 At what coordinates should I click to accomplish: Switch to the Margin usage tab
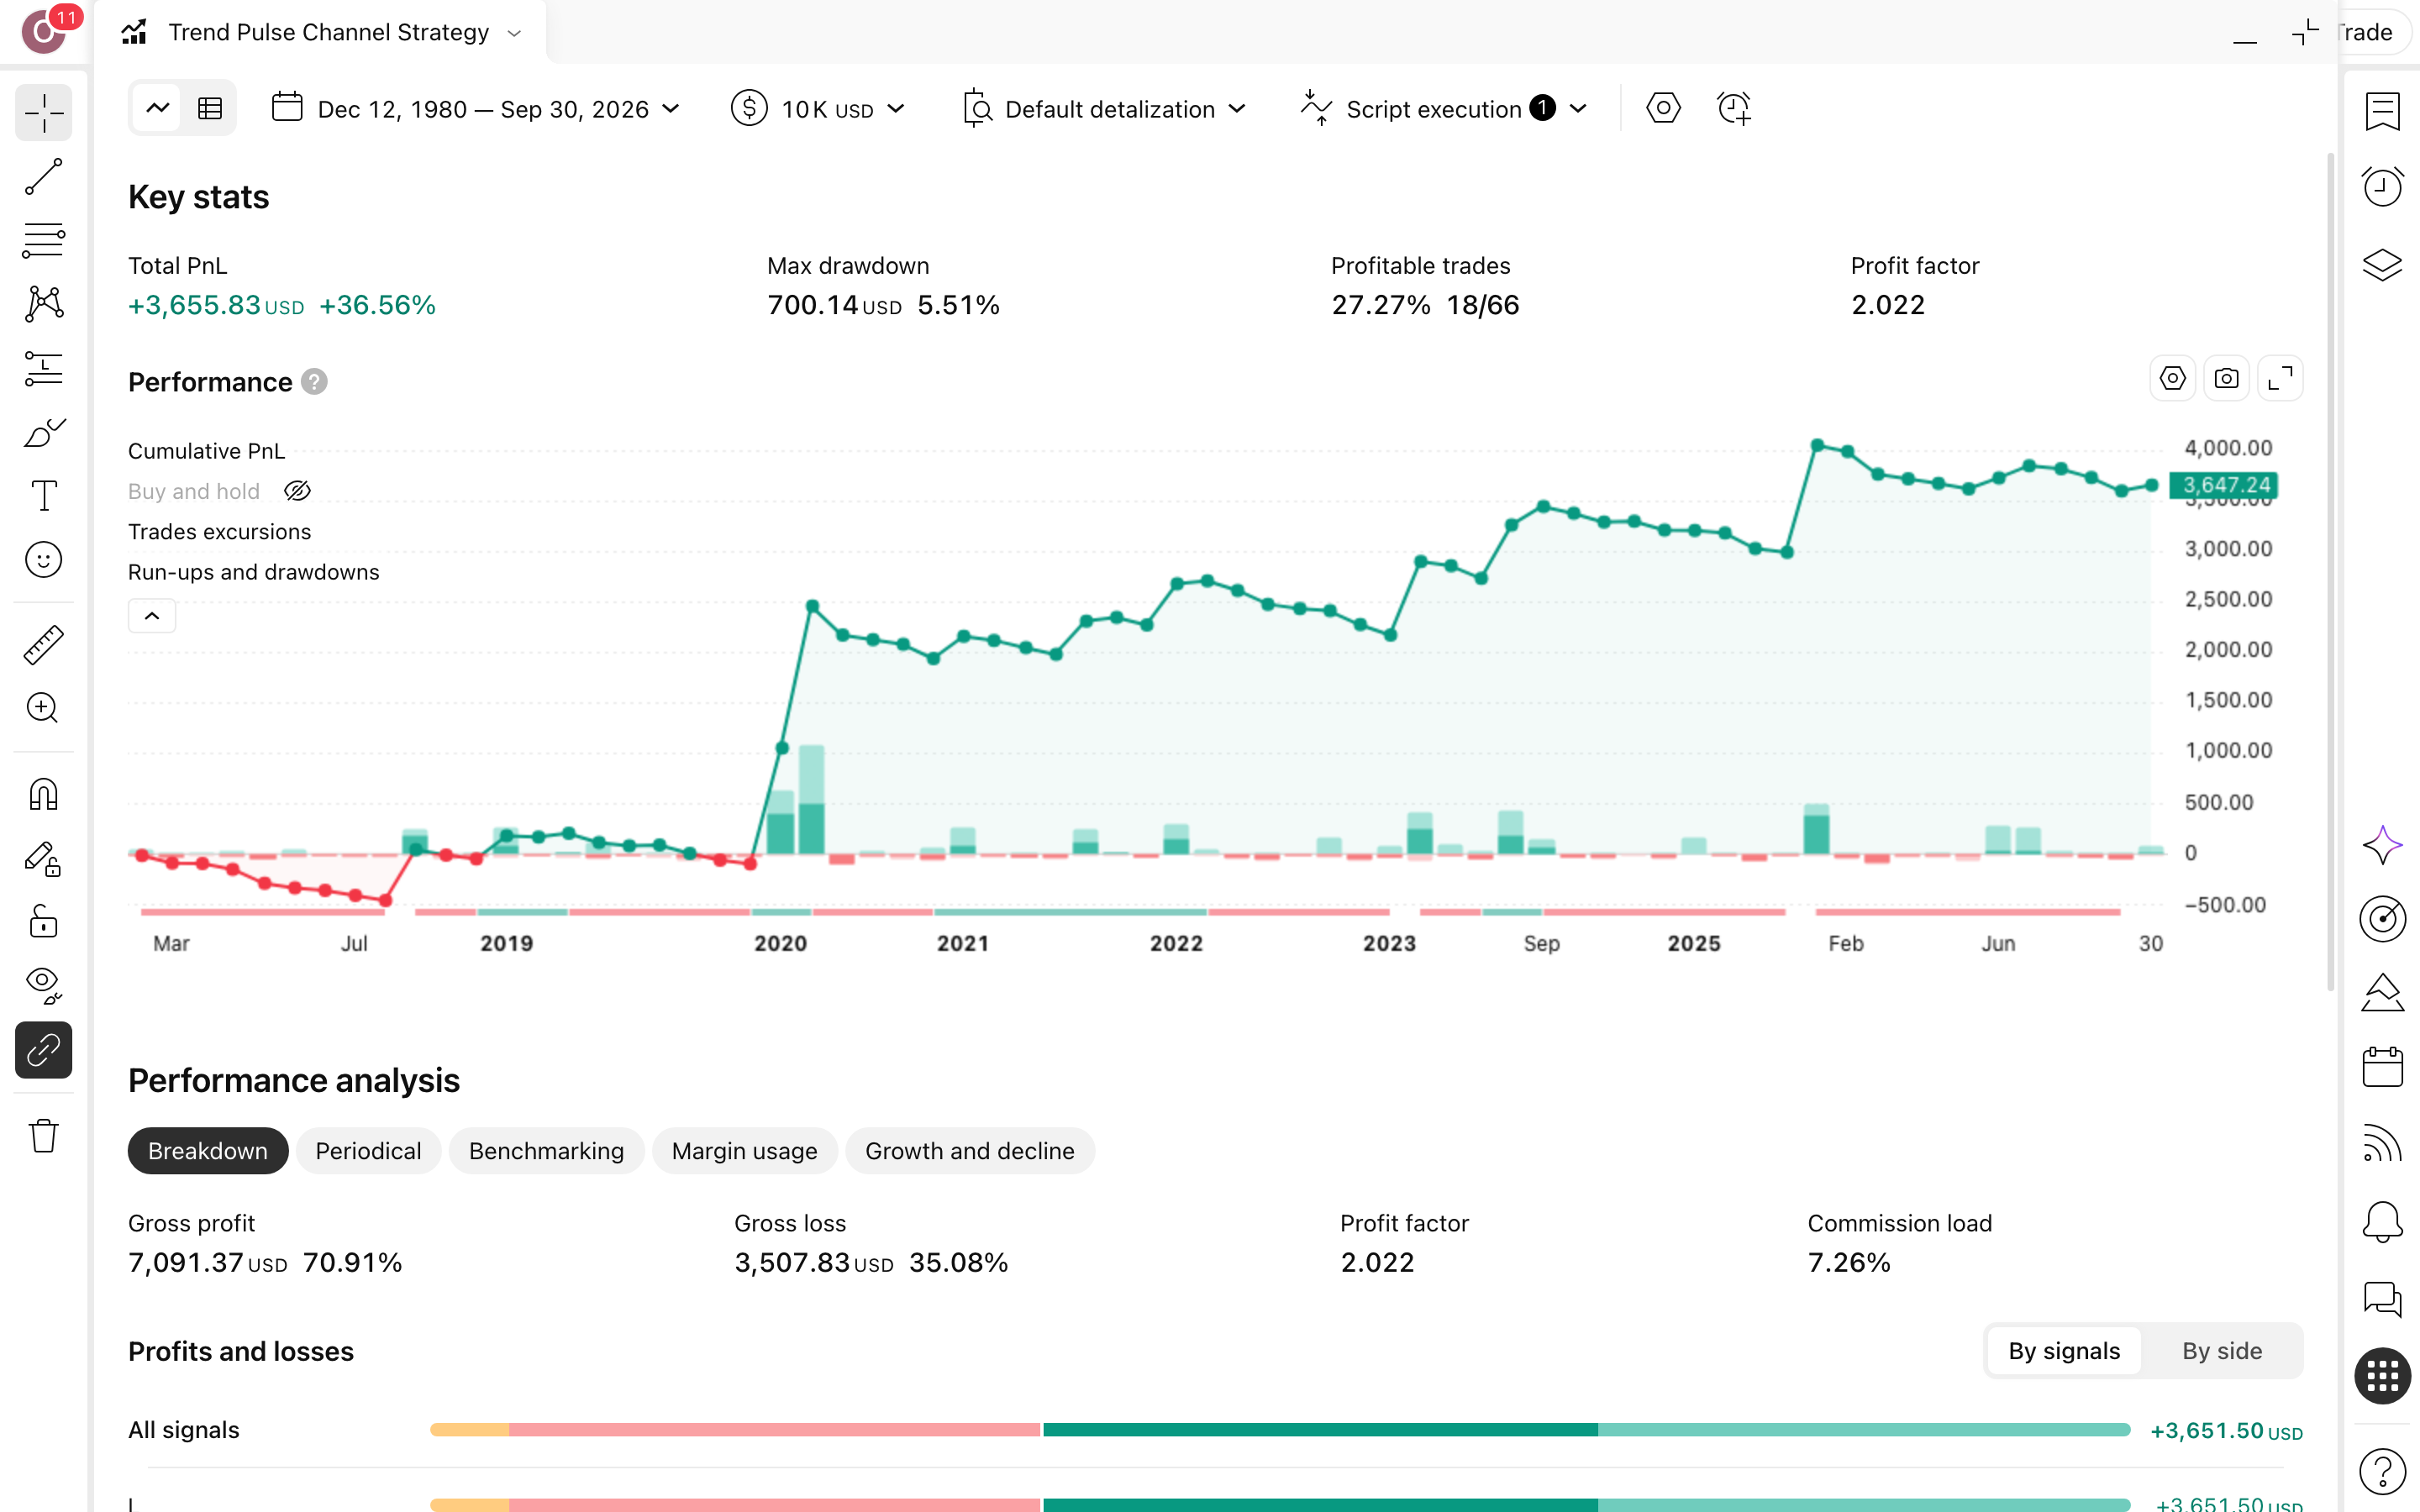point(744,1151)
